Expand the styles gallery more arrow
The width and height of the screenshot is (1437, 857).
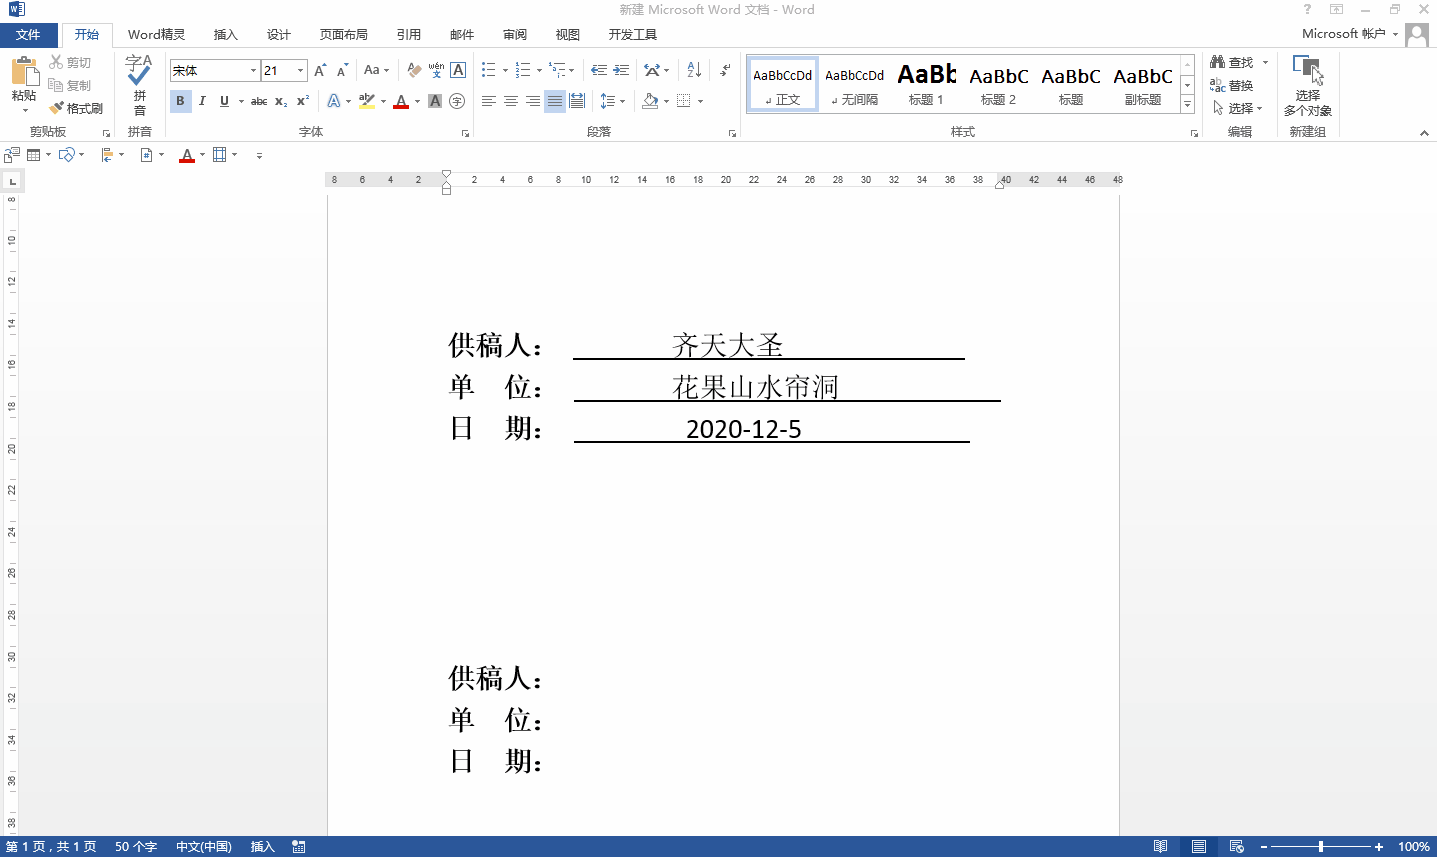(1187, 105)
